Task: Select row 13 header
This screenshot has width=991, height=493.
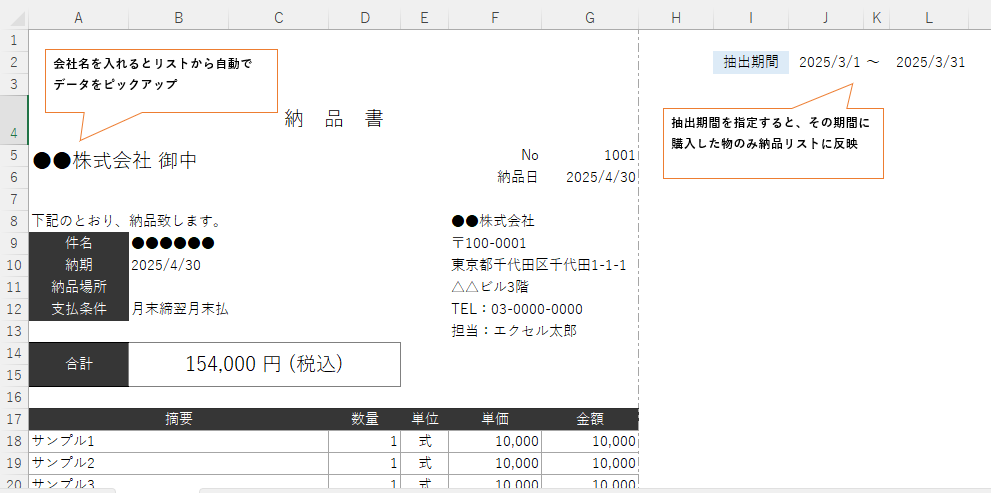Action: pos(15,331)
